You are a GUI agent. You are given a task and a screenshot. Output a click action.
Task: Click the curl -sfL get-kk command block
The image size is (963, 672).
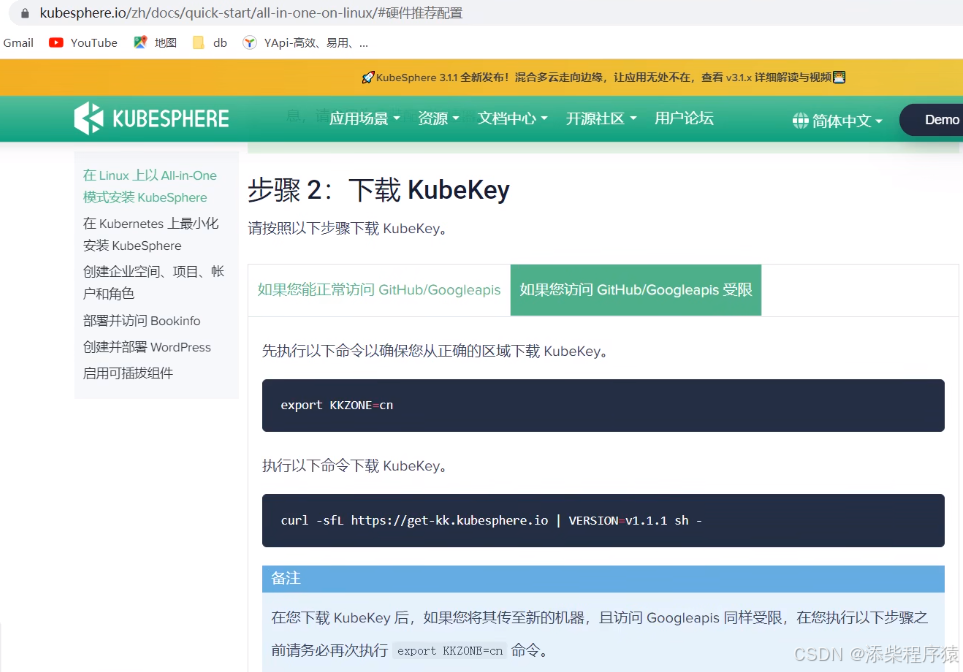coord(603,520)
